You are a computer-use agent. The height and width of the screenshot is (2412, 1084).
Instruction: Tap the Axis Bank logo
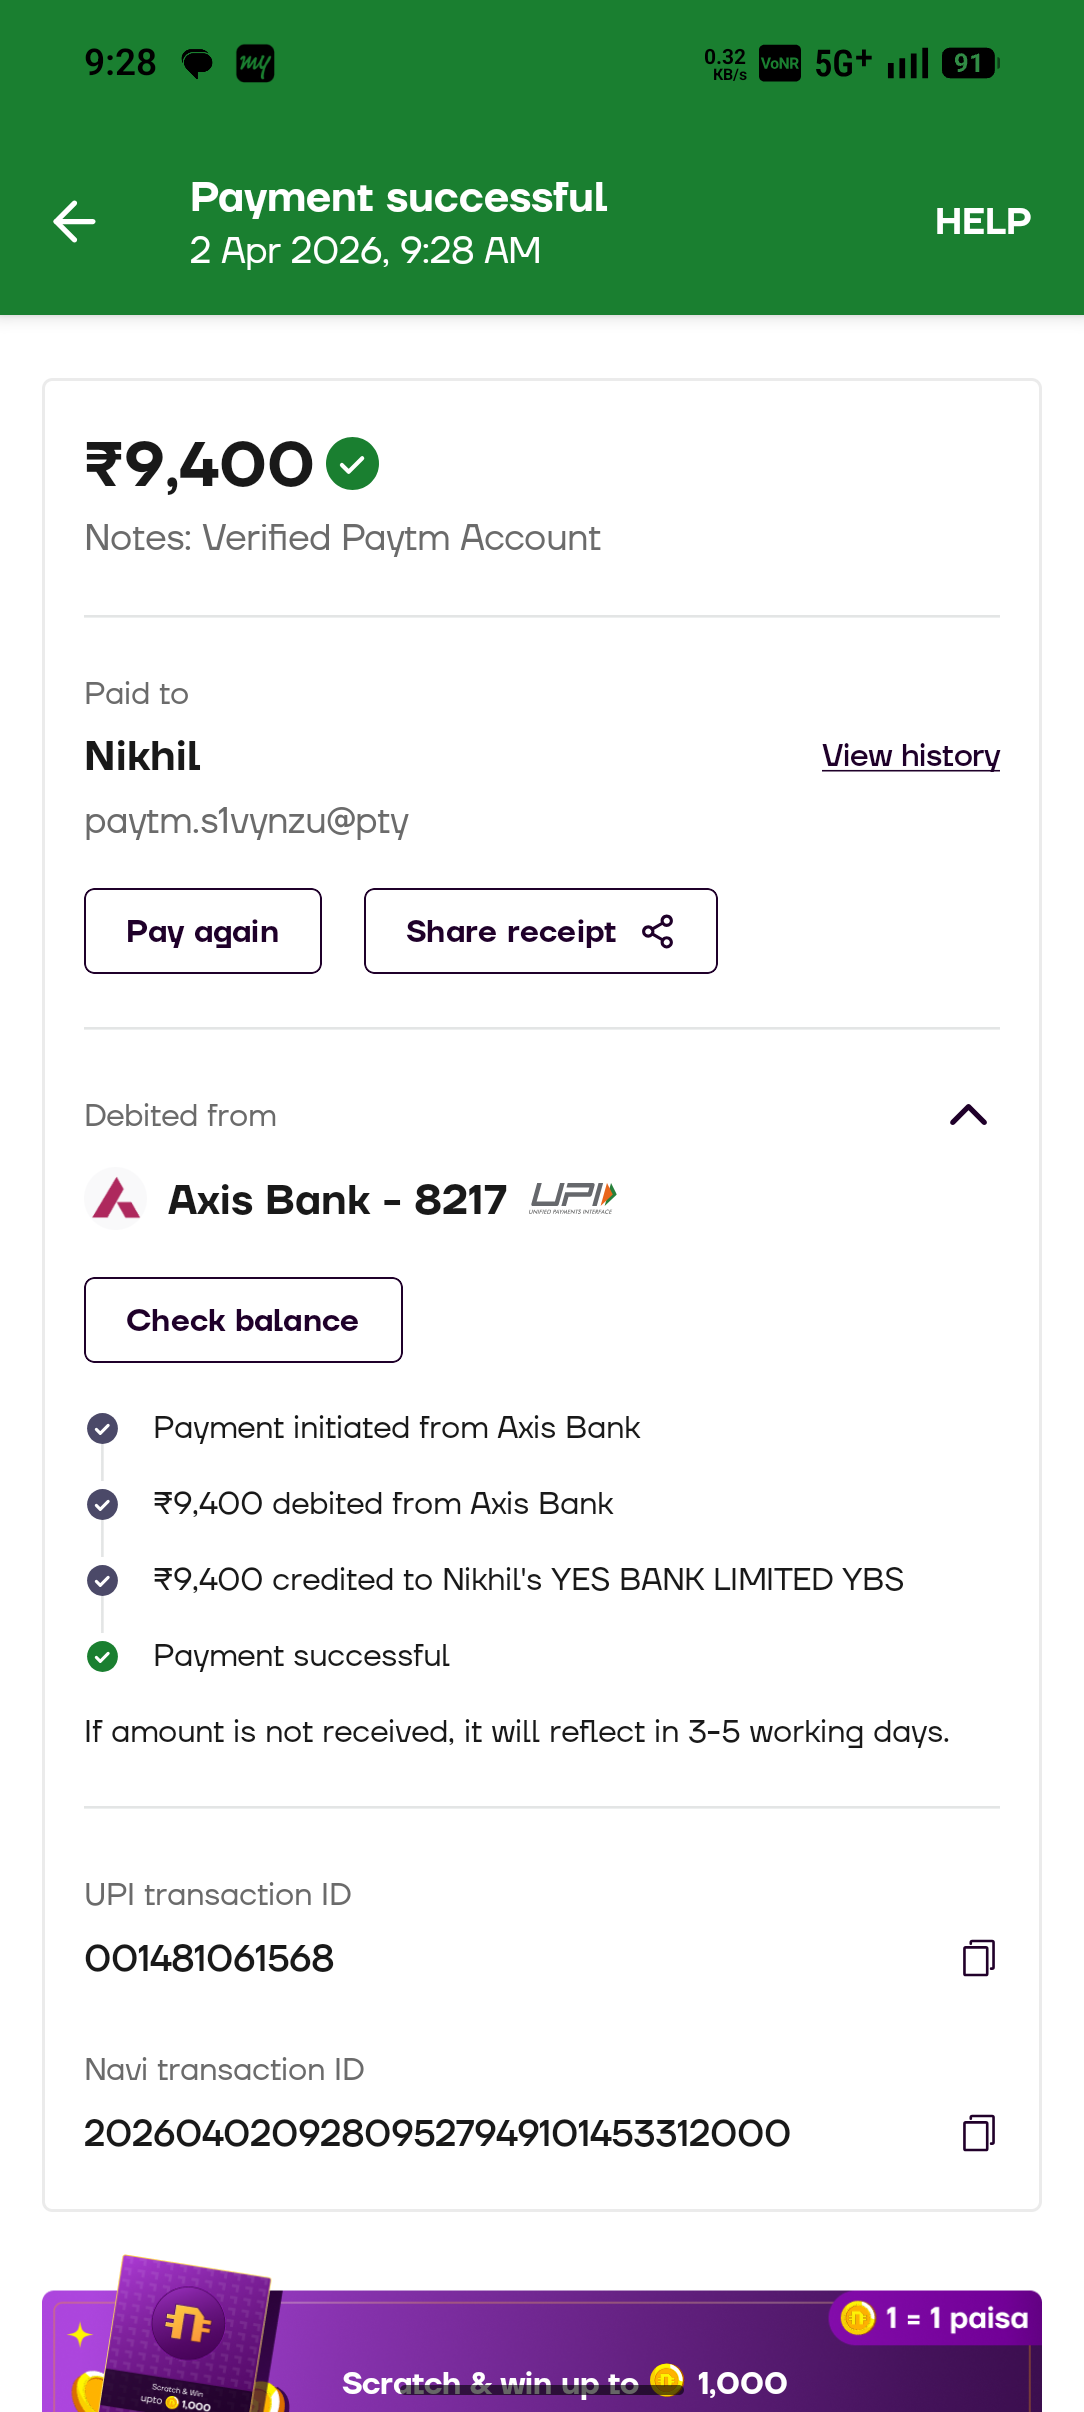coord(116,1199)
